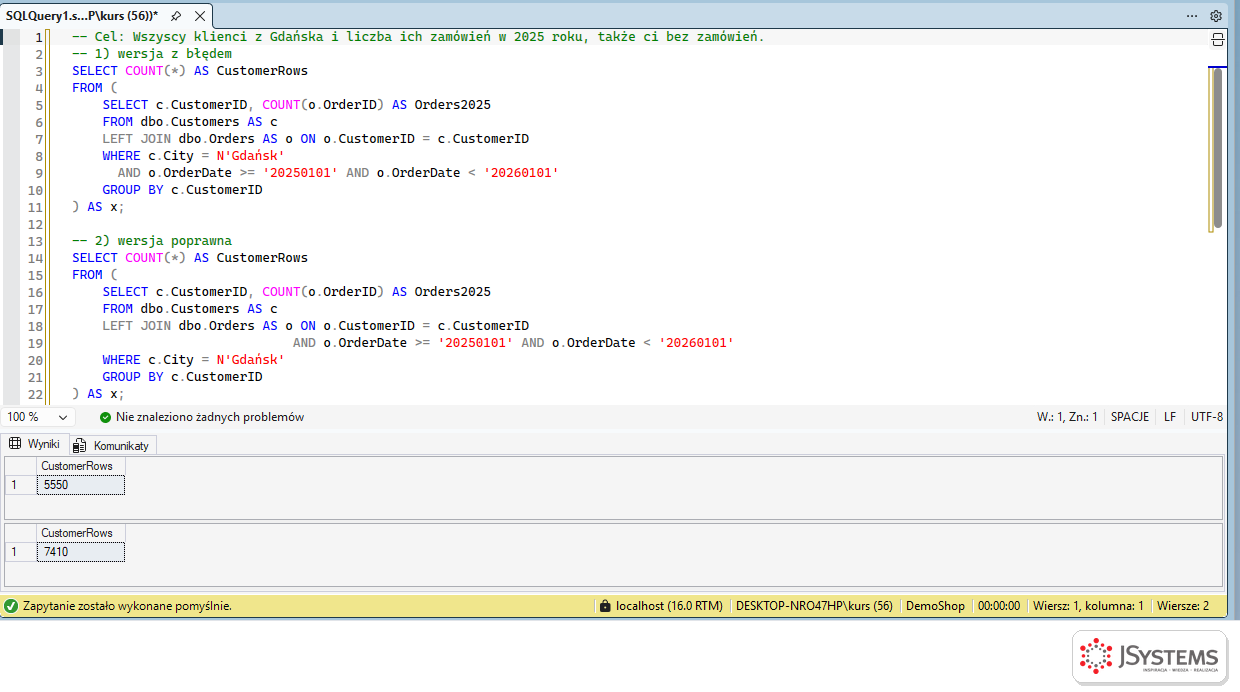The width and height of the screenshot is (1240, 692).
Task: Click the CustomerRows header above 5550
Action: tap(81, 466)
